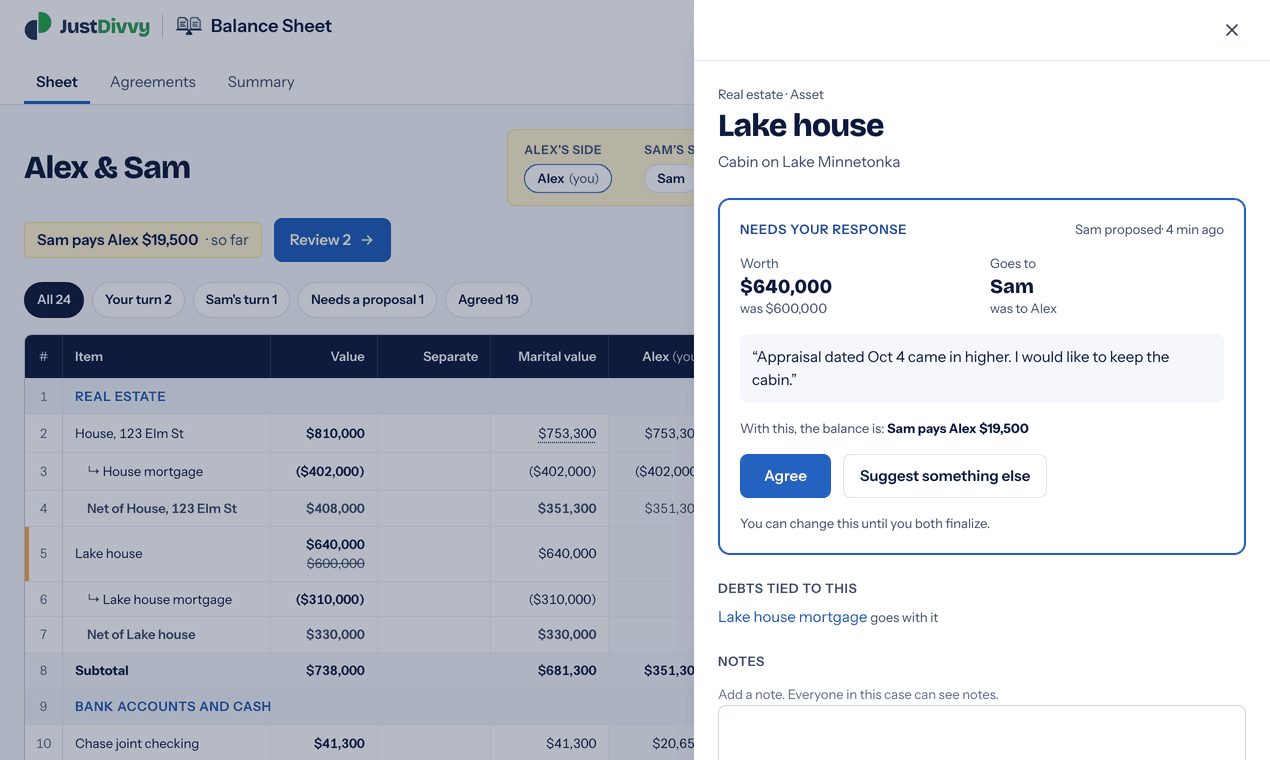This screenshot has height=760, width=1270.
Task: Click the ($402,000) House mortgage value
Action: (330, 471)
